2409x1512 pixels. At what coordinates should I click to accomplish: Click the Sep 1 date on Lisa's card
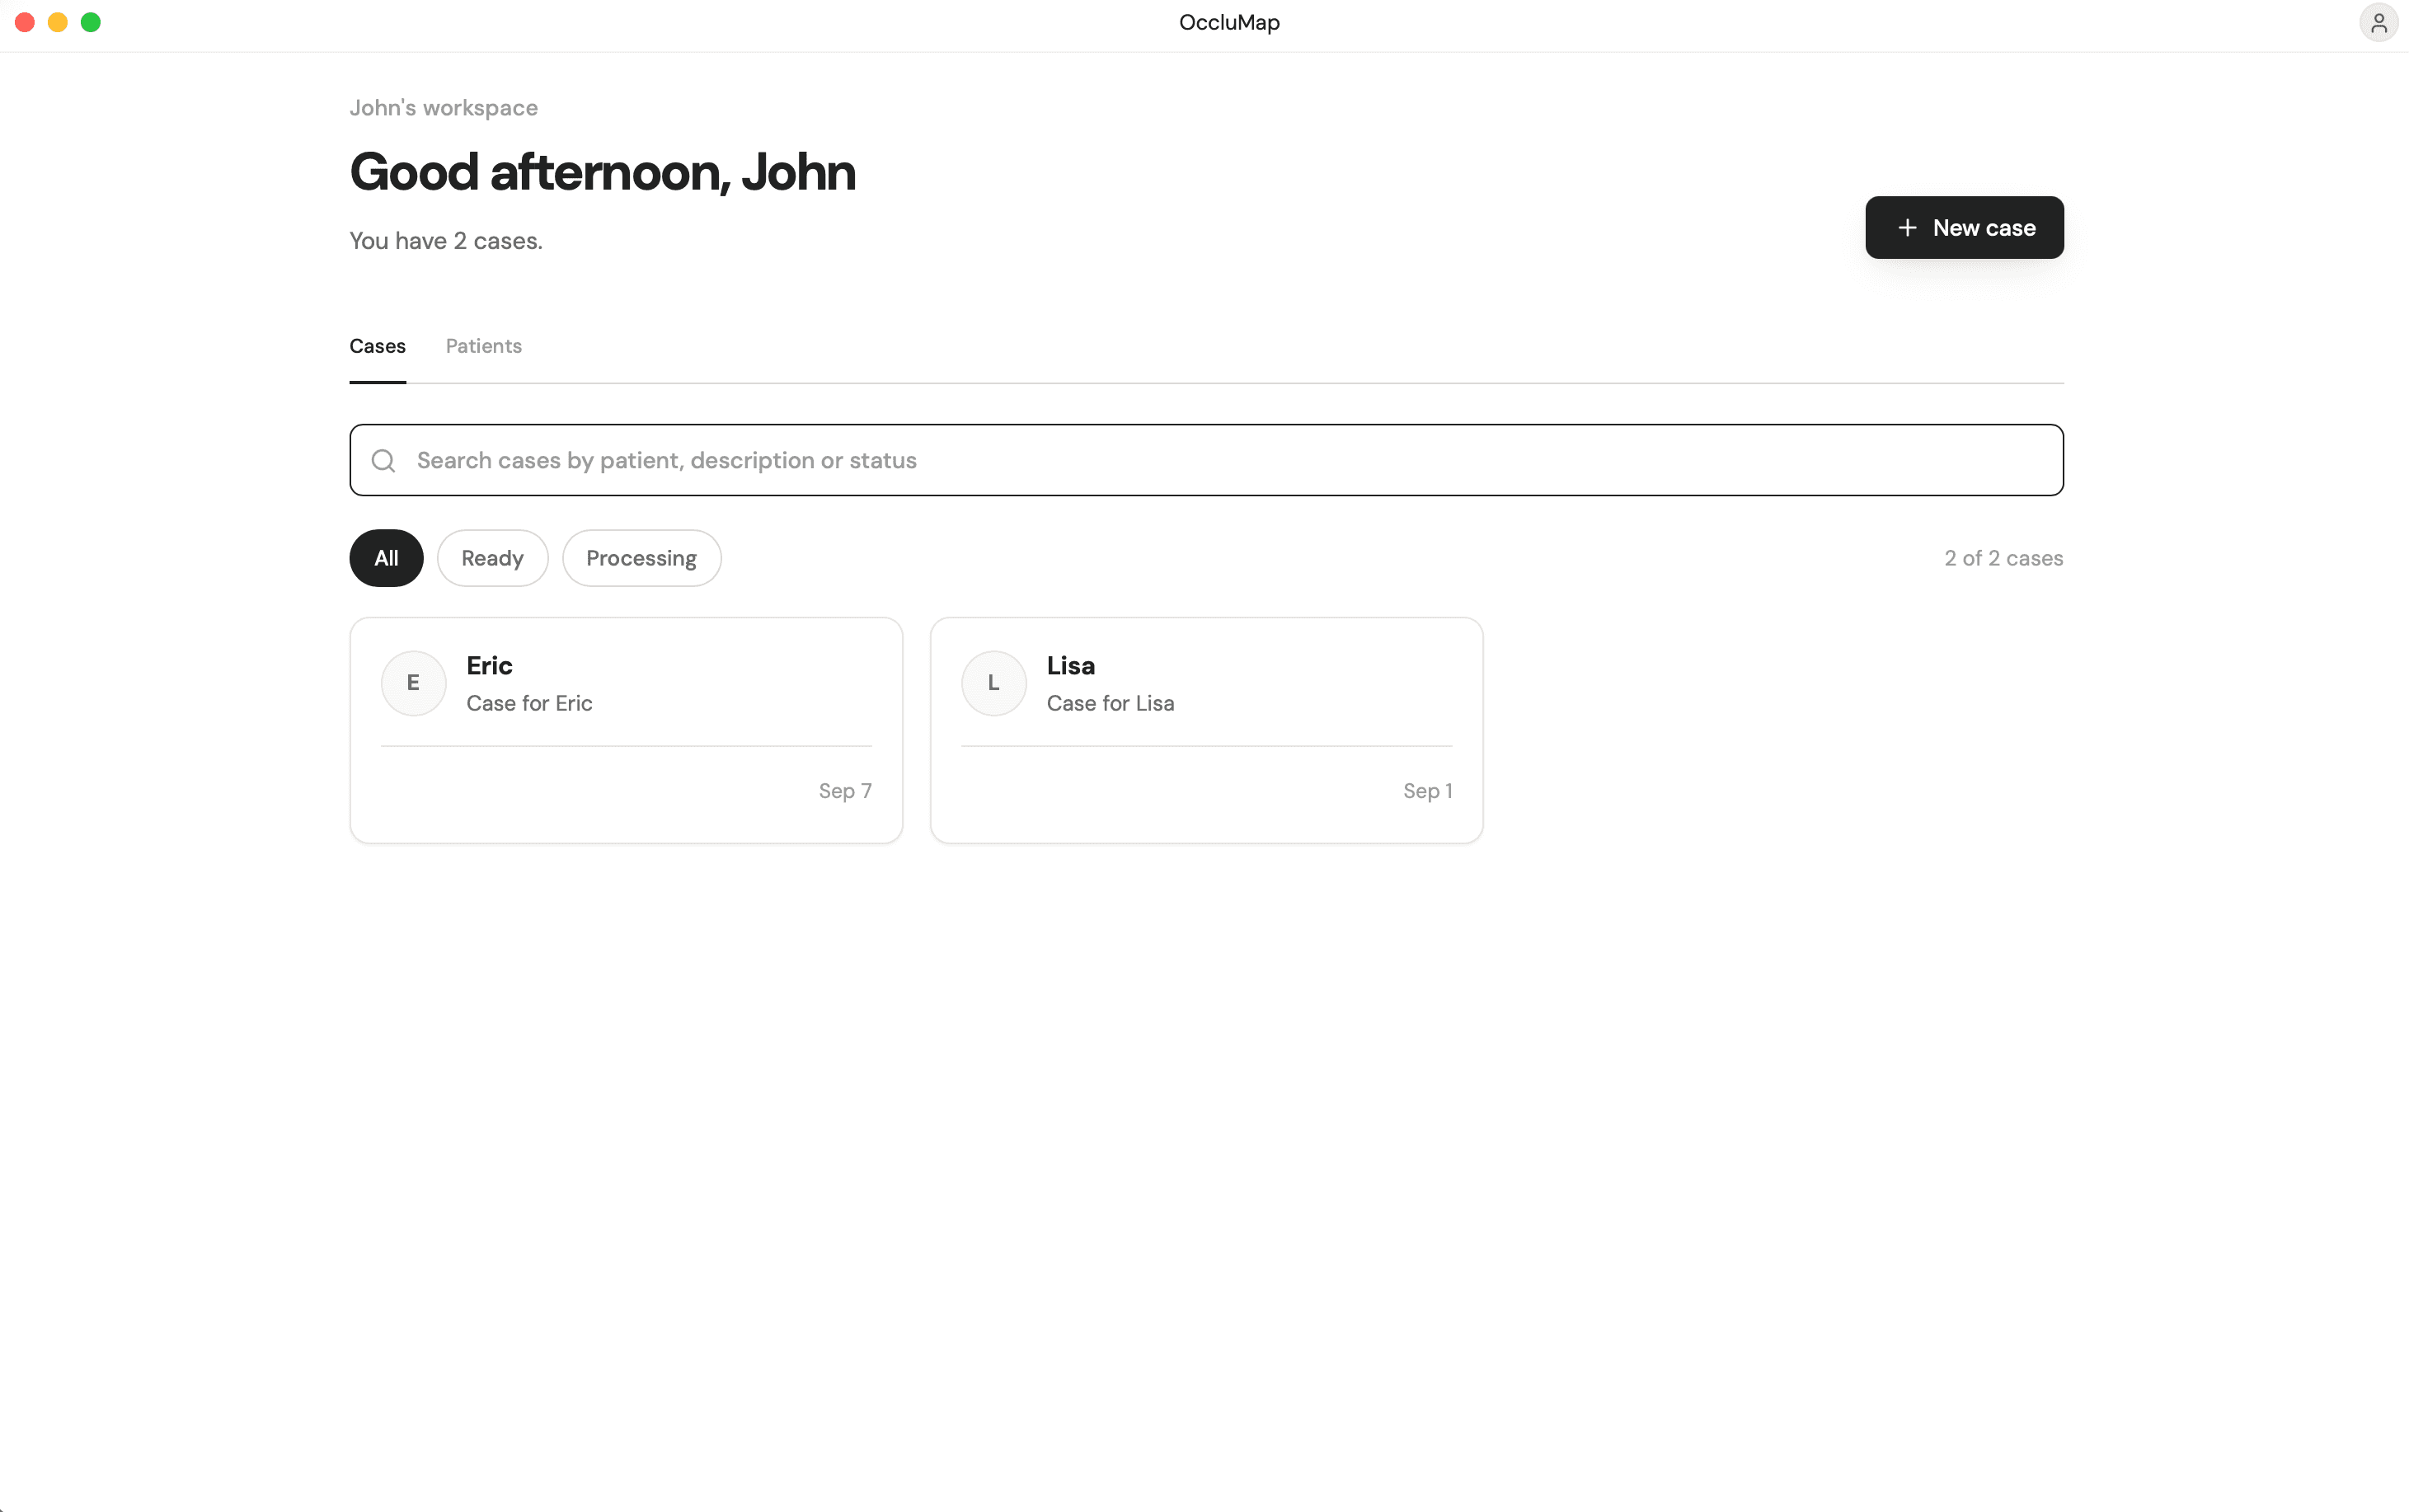tap(1427, 791)
